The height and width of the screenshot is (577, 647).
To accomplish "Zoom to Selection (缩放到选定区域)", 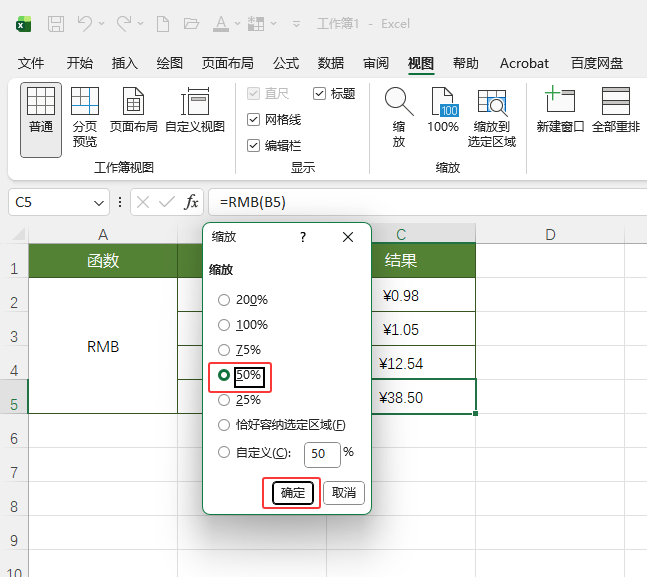I will [491, 119].
